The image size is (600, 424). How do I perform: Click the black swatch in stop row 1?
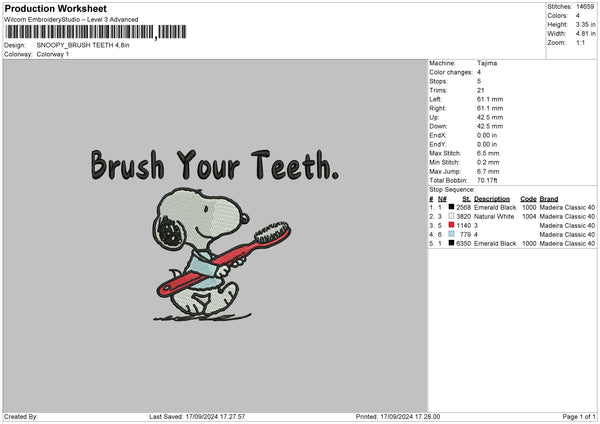(x=451, y=207)
